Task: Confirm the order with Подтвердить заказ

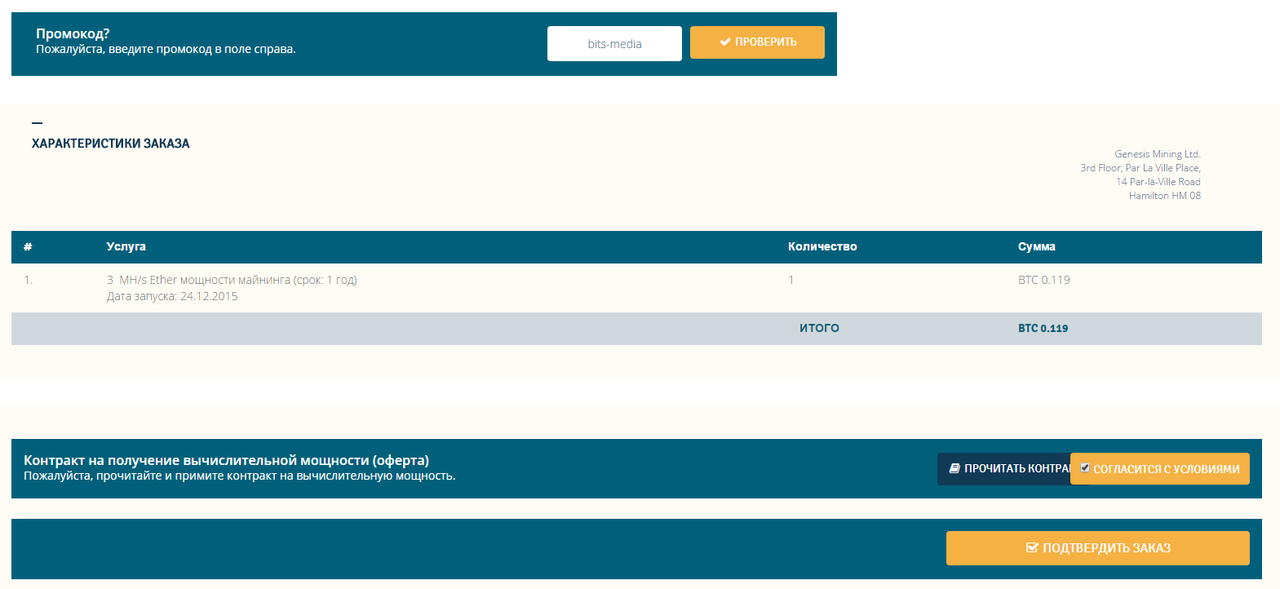Action: 1098,548
